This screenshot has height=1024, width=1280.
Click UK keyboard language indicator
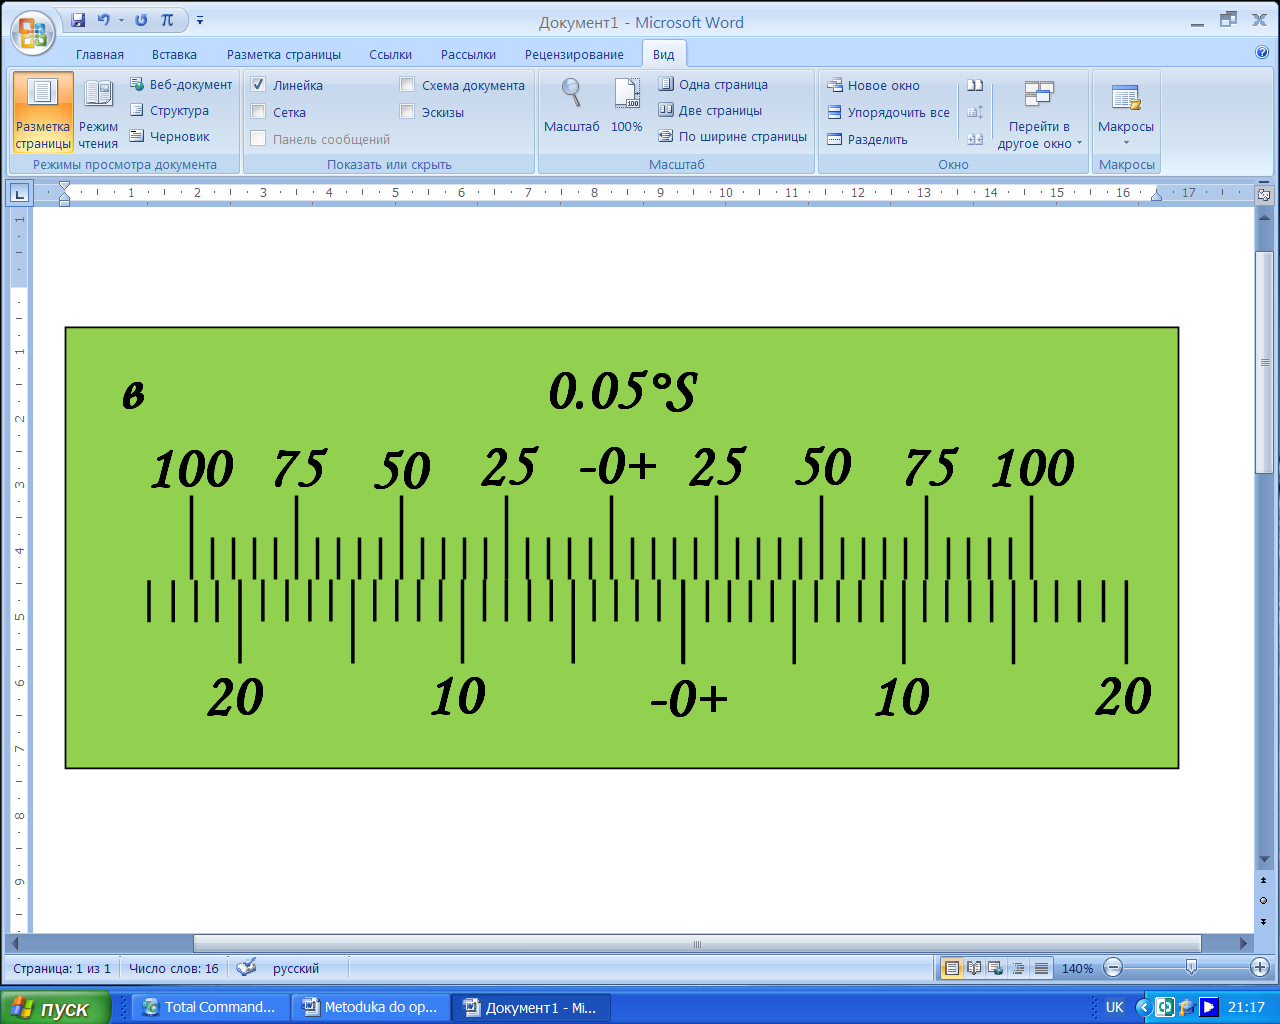point(1114,1008)
